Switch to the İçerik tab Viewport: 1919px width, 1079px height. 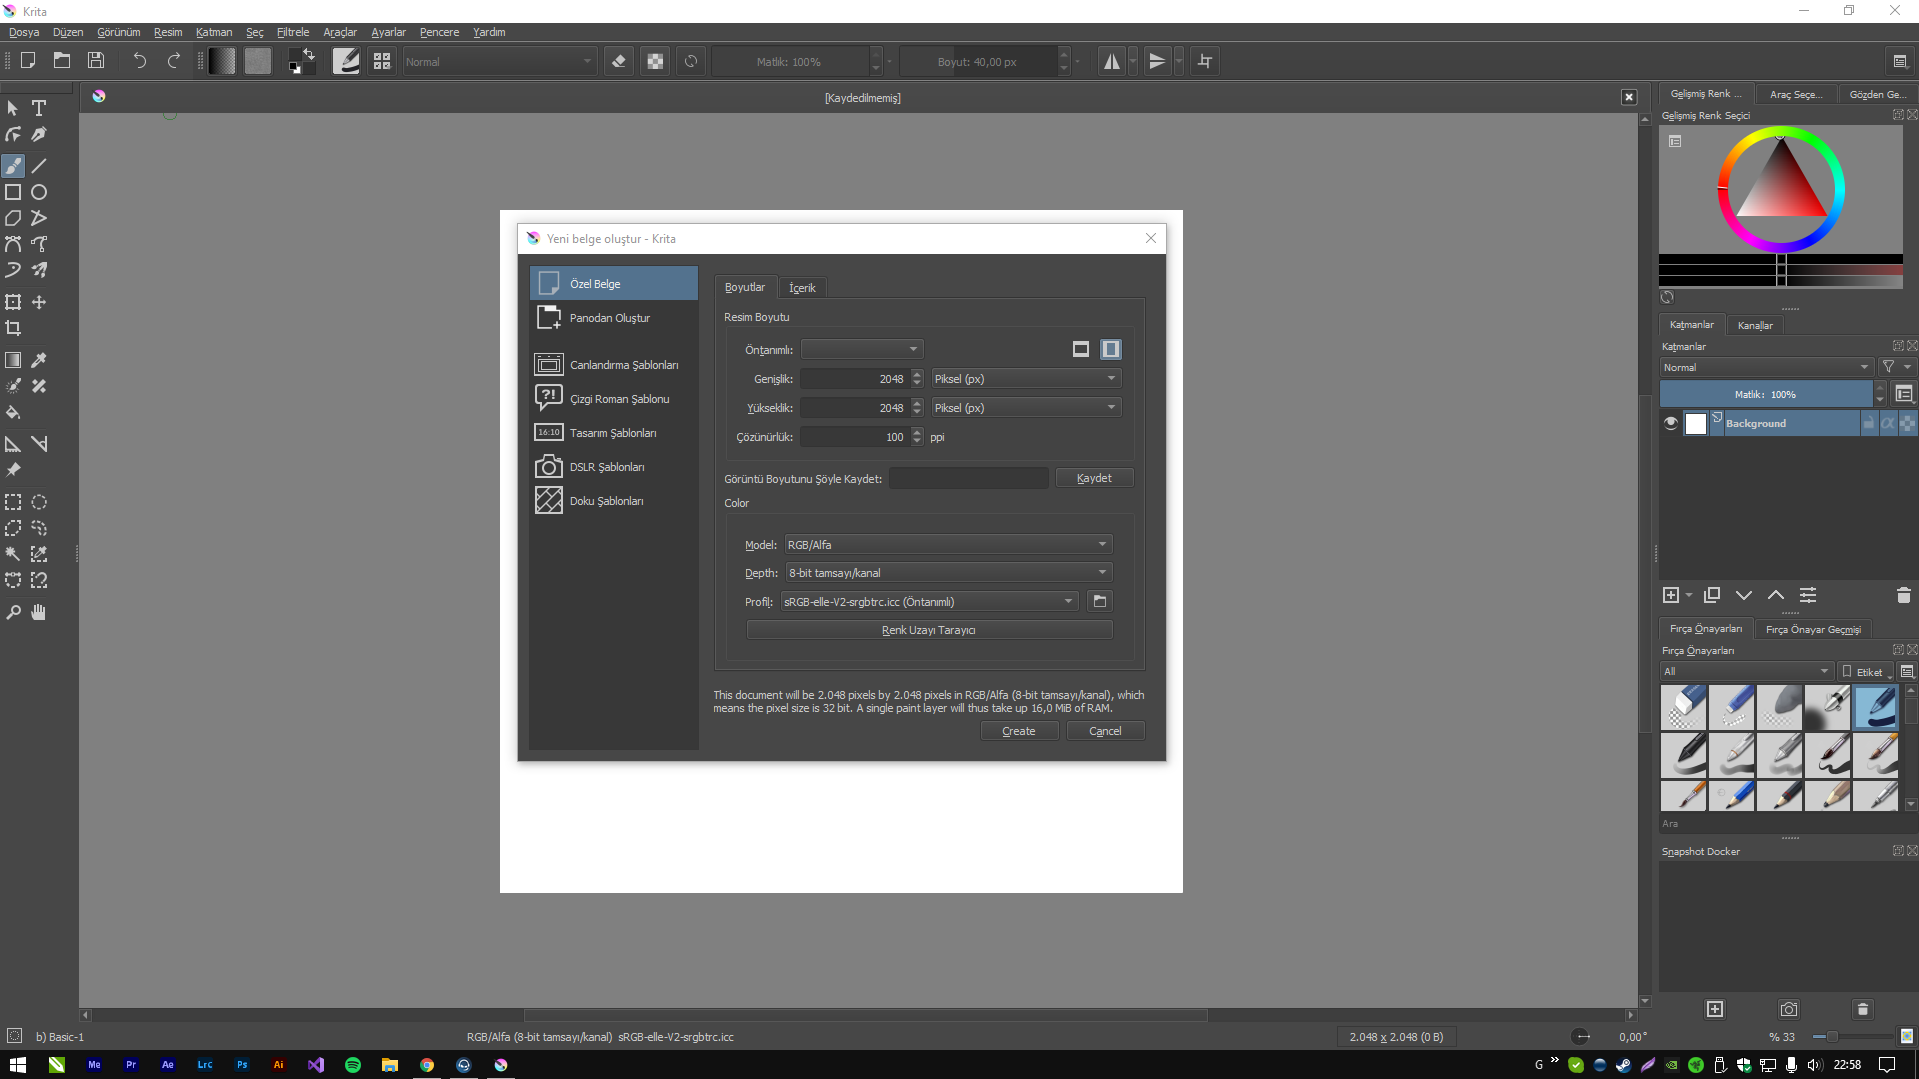[x=802, y=288]
